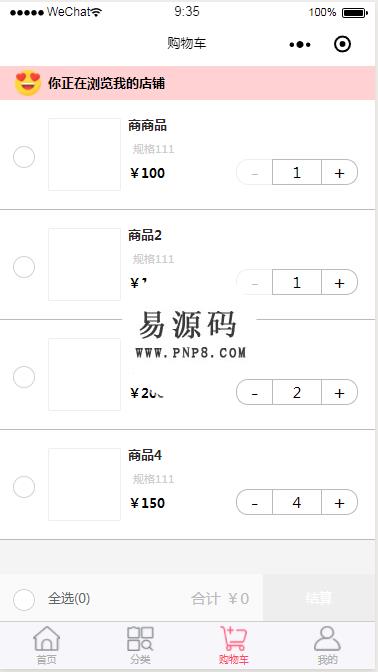Select the 商品4 item radio button
Viewport: 378px width, 672px height.
pos(24,487)
